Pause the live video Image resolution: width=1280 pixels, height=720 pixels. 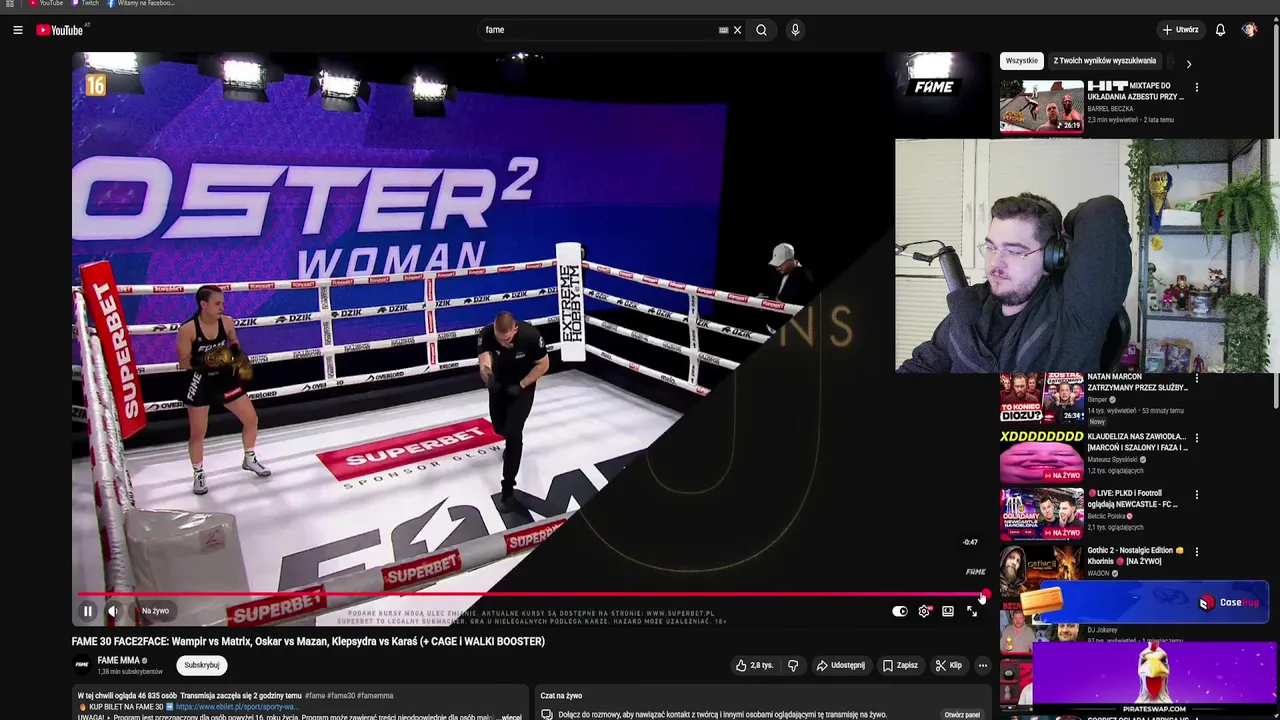tap(87, 611)
